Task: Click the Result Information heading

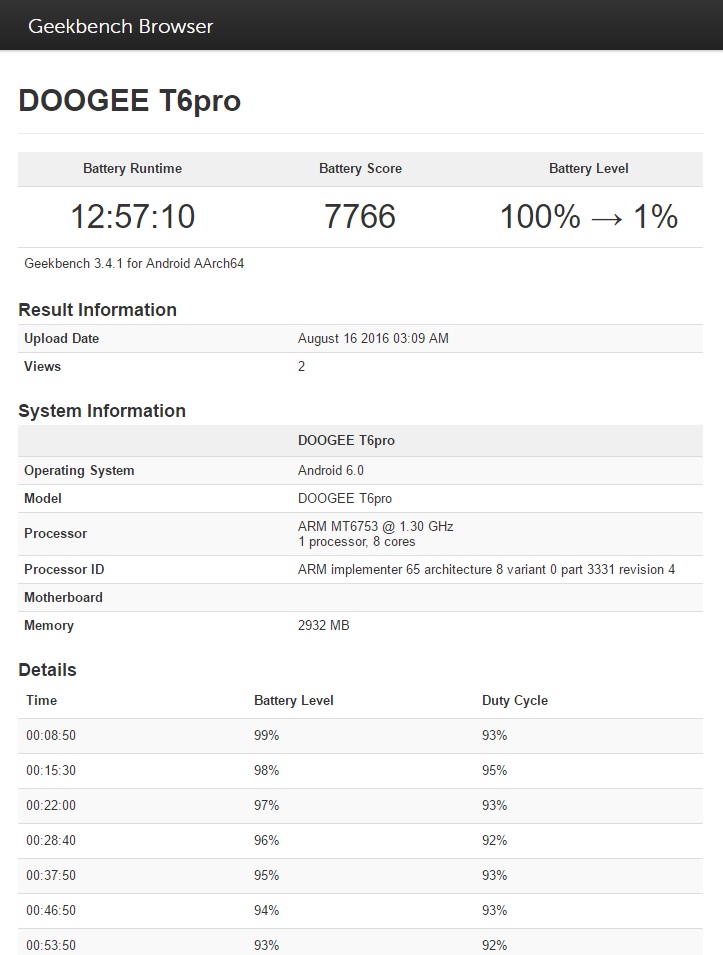Action: (97, 309)
